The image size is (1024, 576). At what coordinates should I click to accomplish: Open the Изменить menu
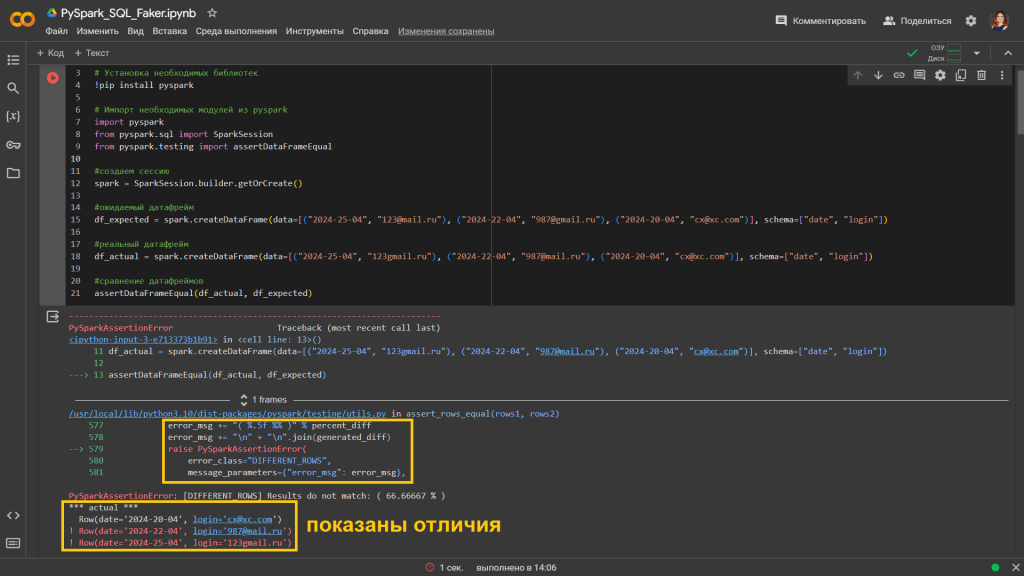point(97,31)
